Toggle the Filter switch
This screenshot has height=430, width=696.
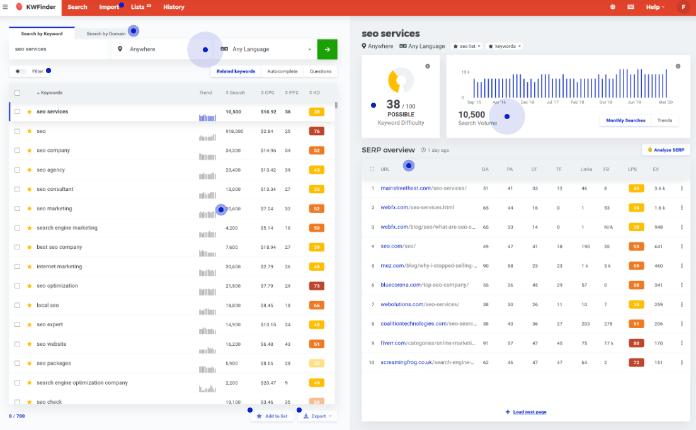click(x=19, y=71)
